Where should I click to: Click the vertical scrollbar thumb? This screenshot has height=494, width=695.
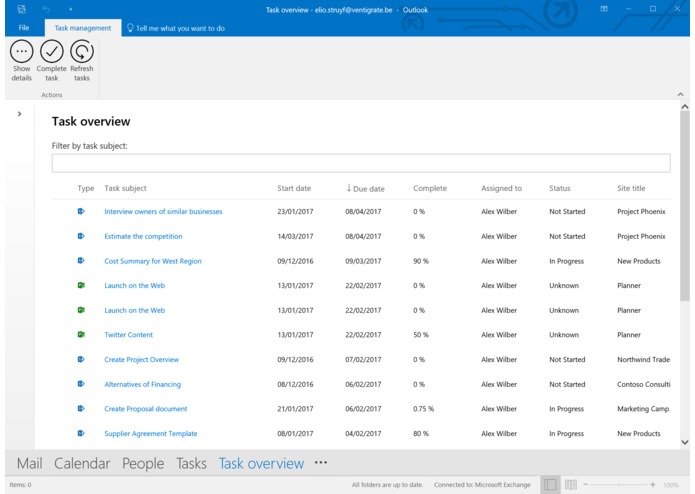[x=685, y=206]
